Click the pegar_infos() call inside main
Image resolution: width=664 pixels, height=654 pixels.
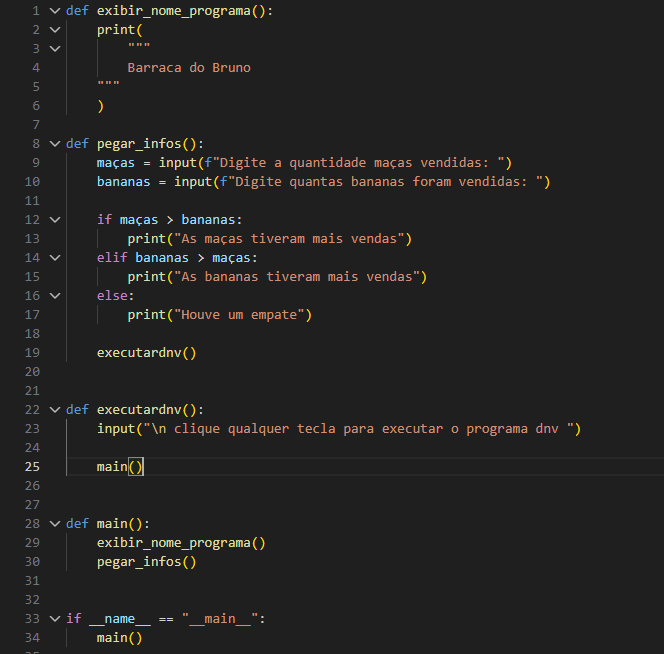pos(146,562)
